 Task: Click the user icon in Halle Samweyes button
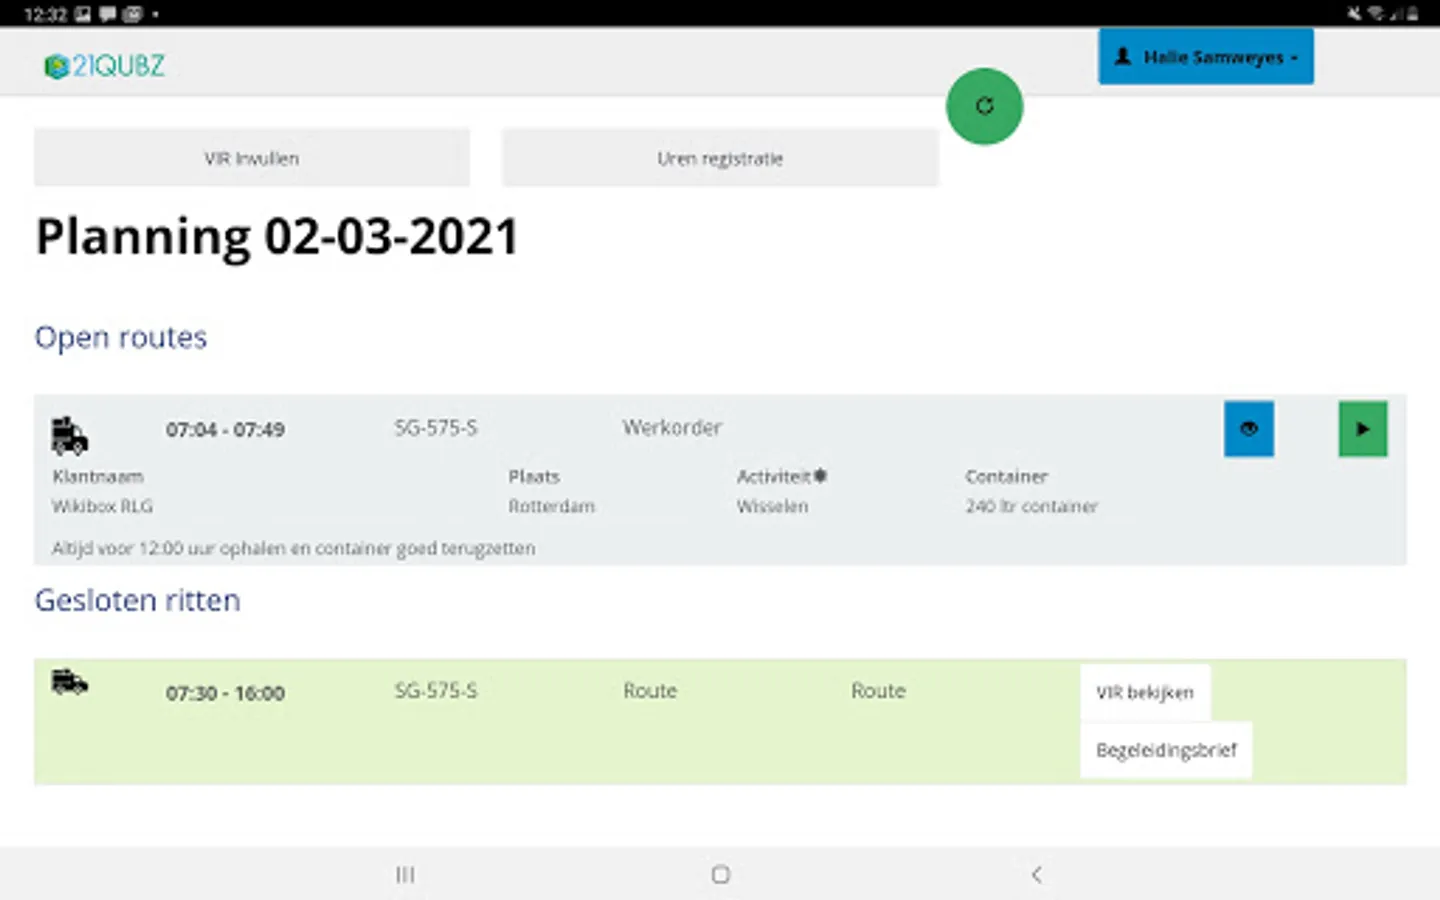pos(1123,57)
